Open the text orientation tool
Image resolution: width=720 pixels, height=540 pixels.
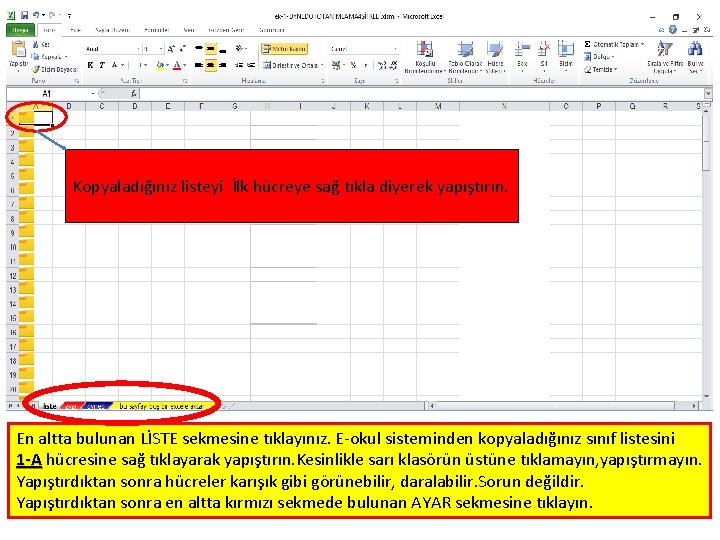240,48
